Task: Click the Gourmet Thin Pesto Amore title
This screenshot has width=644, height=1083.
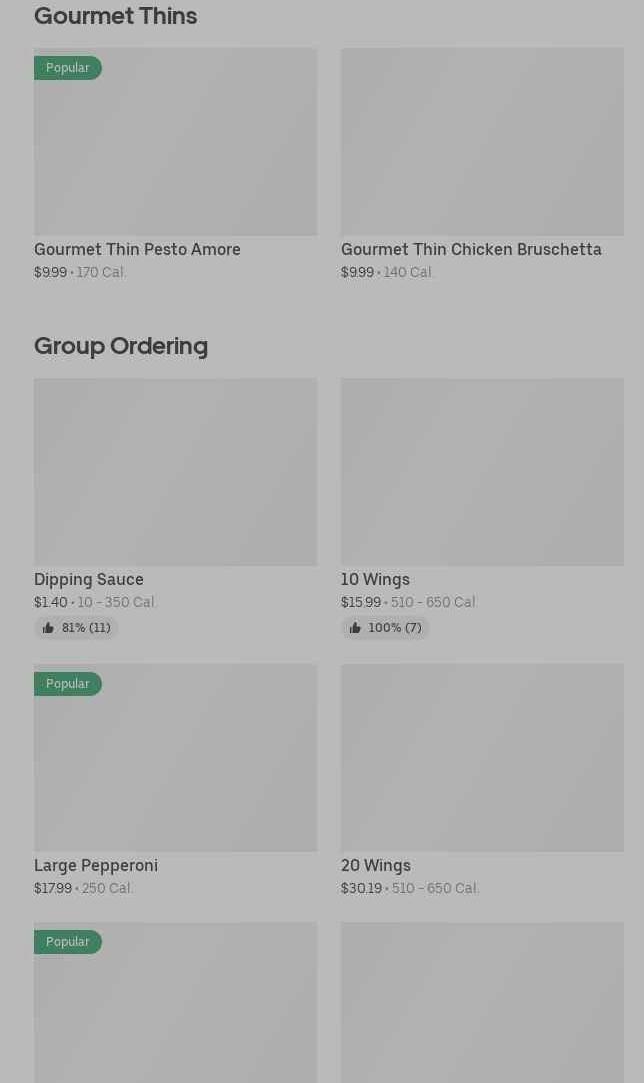Action: coord(137,250)
